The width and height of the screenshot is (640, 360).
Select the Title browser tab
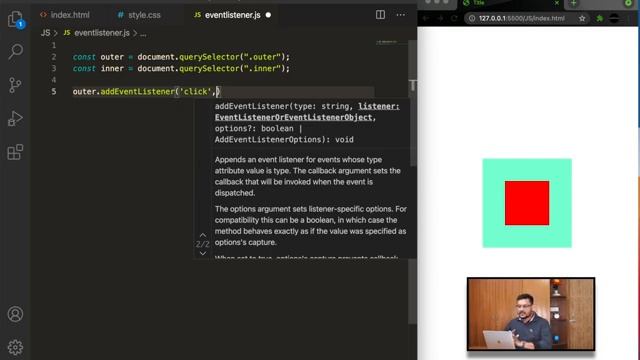coord(510,3)
